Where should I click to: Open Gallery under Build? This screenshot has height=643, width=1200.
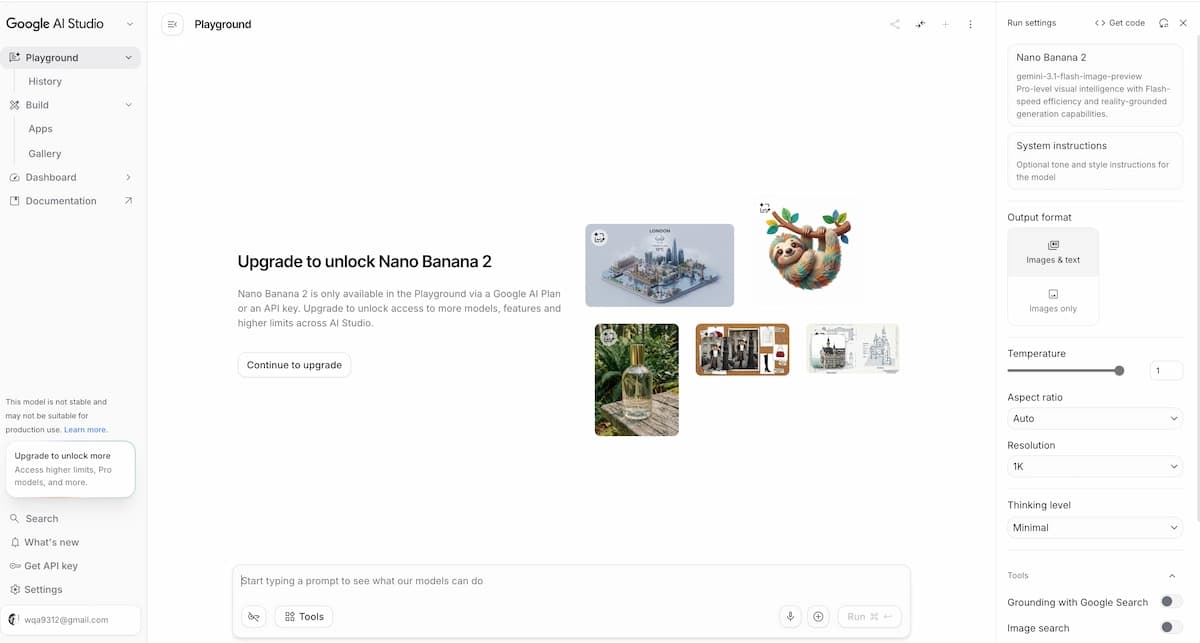coord(45,154)
